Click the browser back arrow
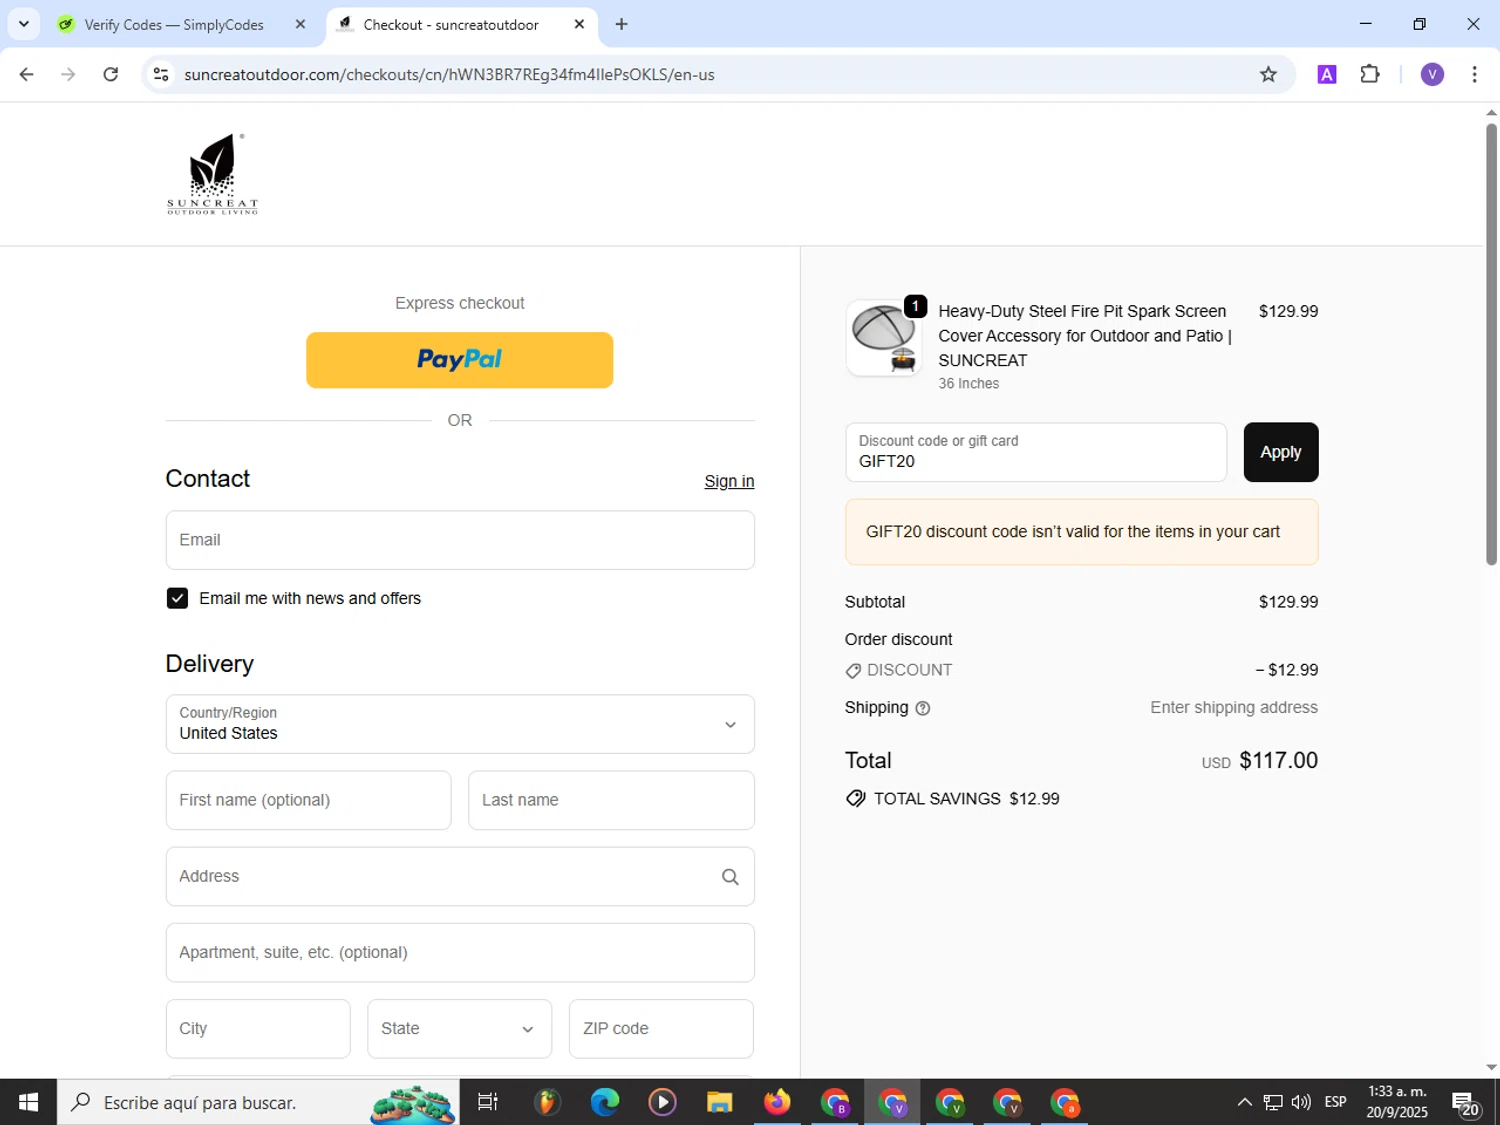 click(x=27, y=74)
